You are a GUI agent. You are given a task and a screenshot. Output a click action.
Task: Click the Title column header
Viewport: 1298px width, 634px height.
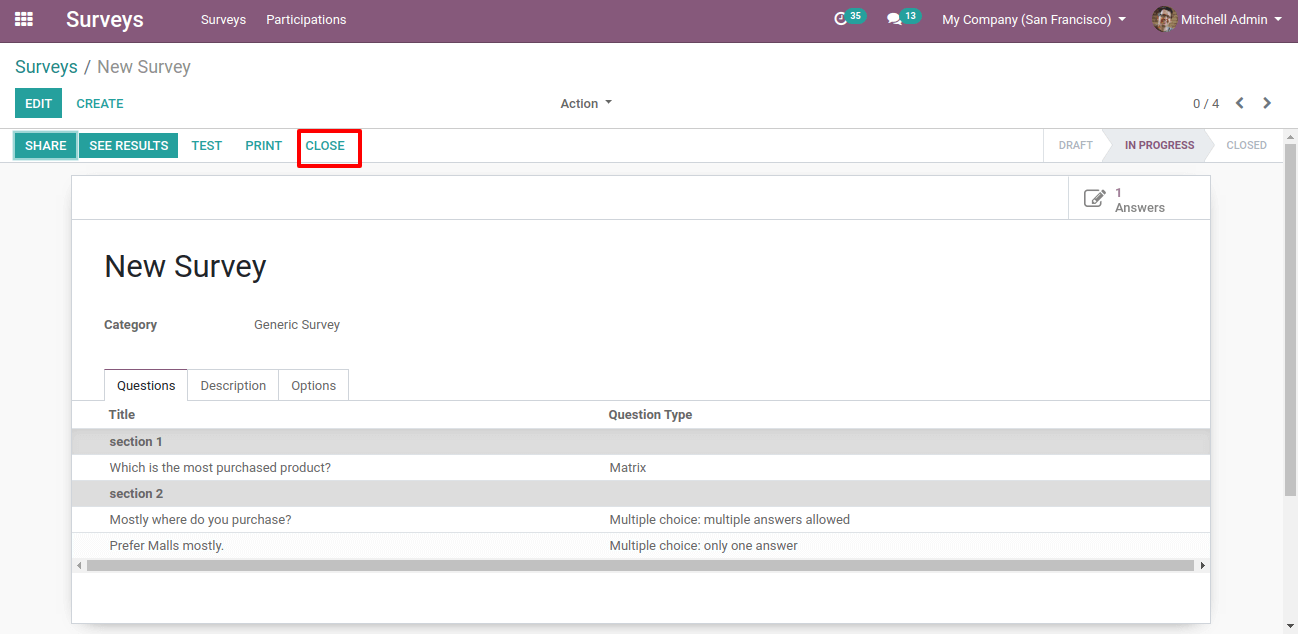[122, 415]
